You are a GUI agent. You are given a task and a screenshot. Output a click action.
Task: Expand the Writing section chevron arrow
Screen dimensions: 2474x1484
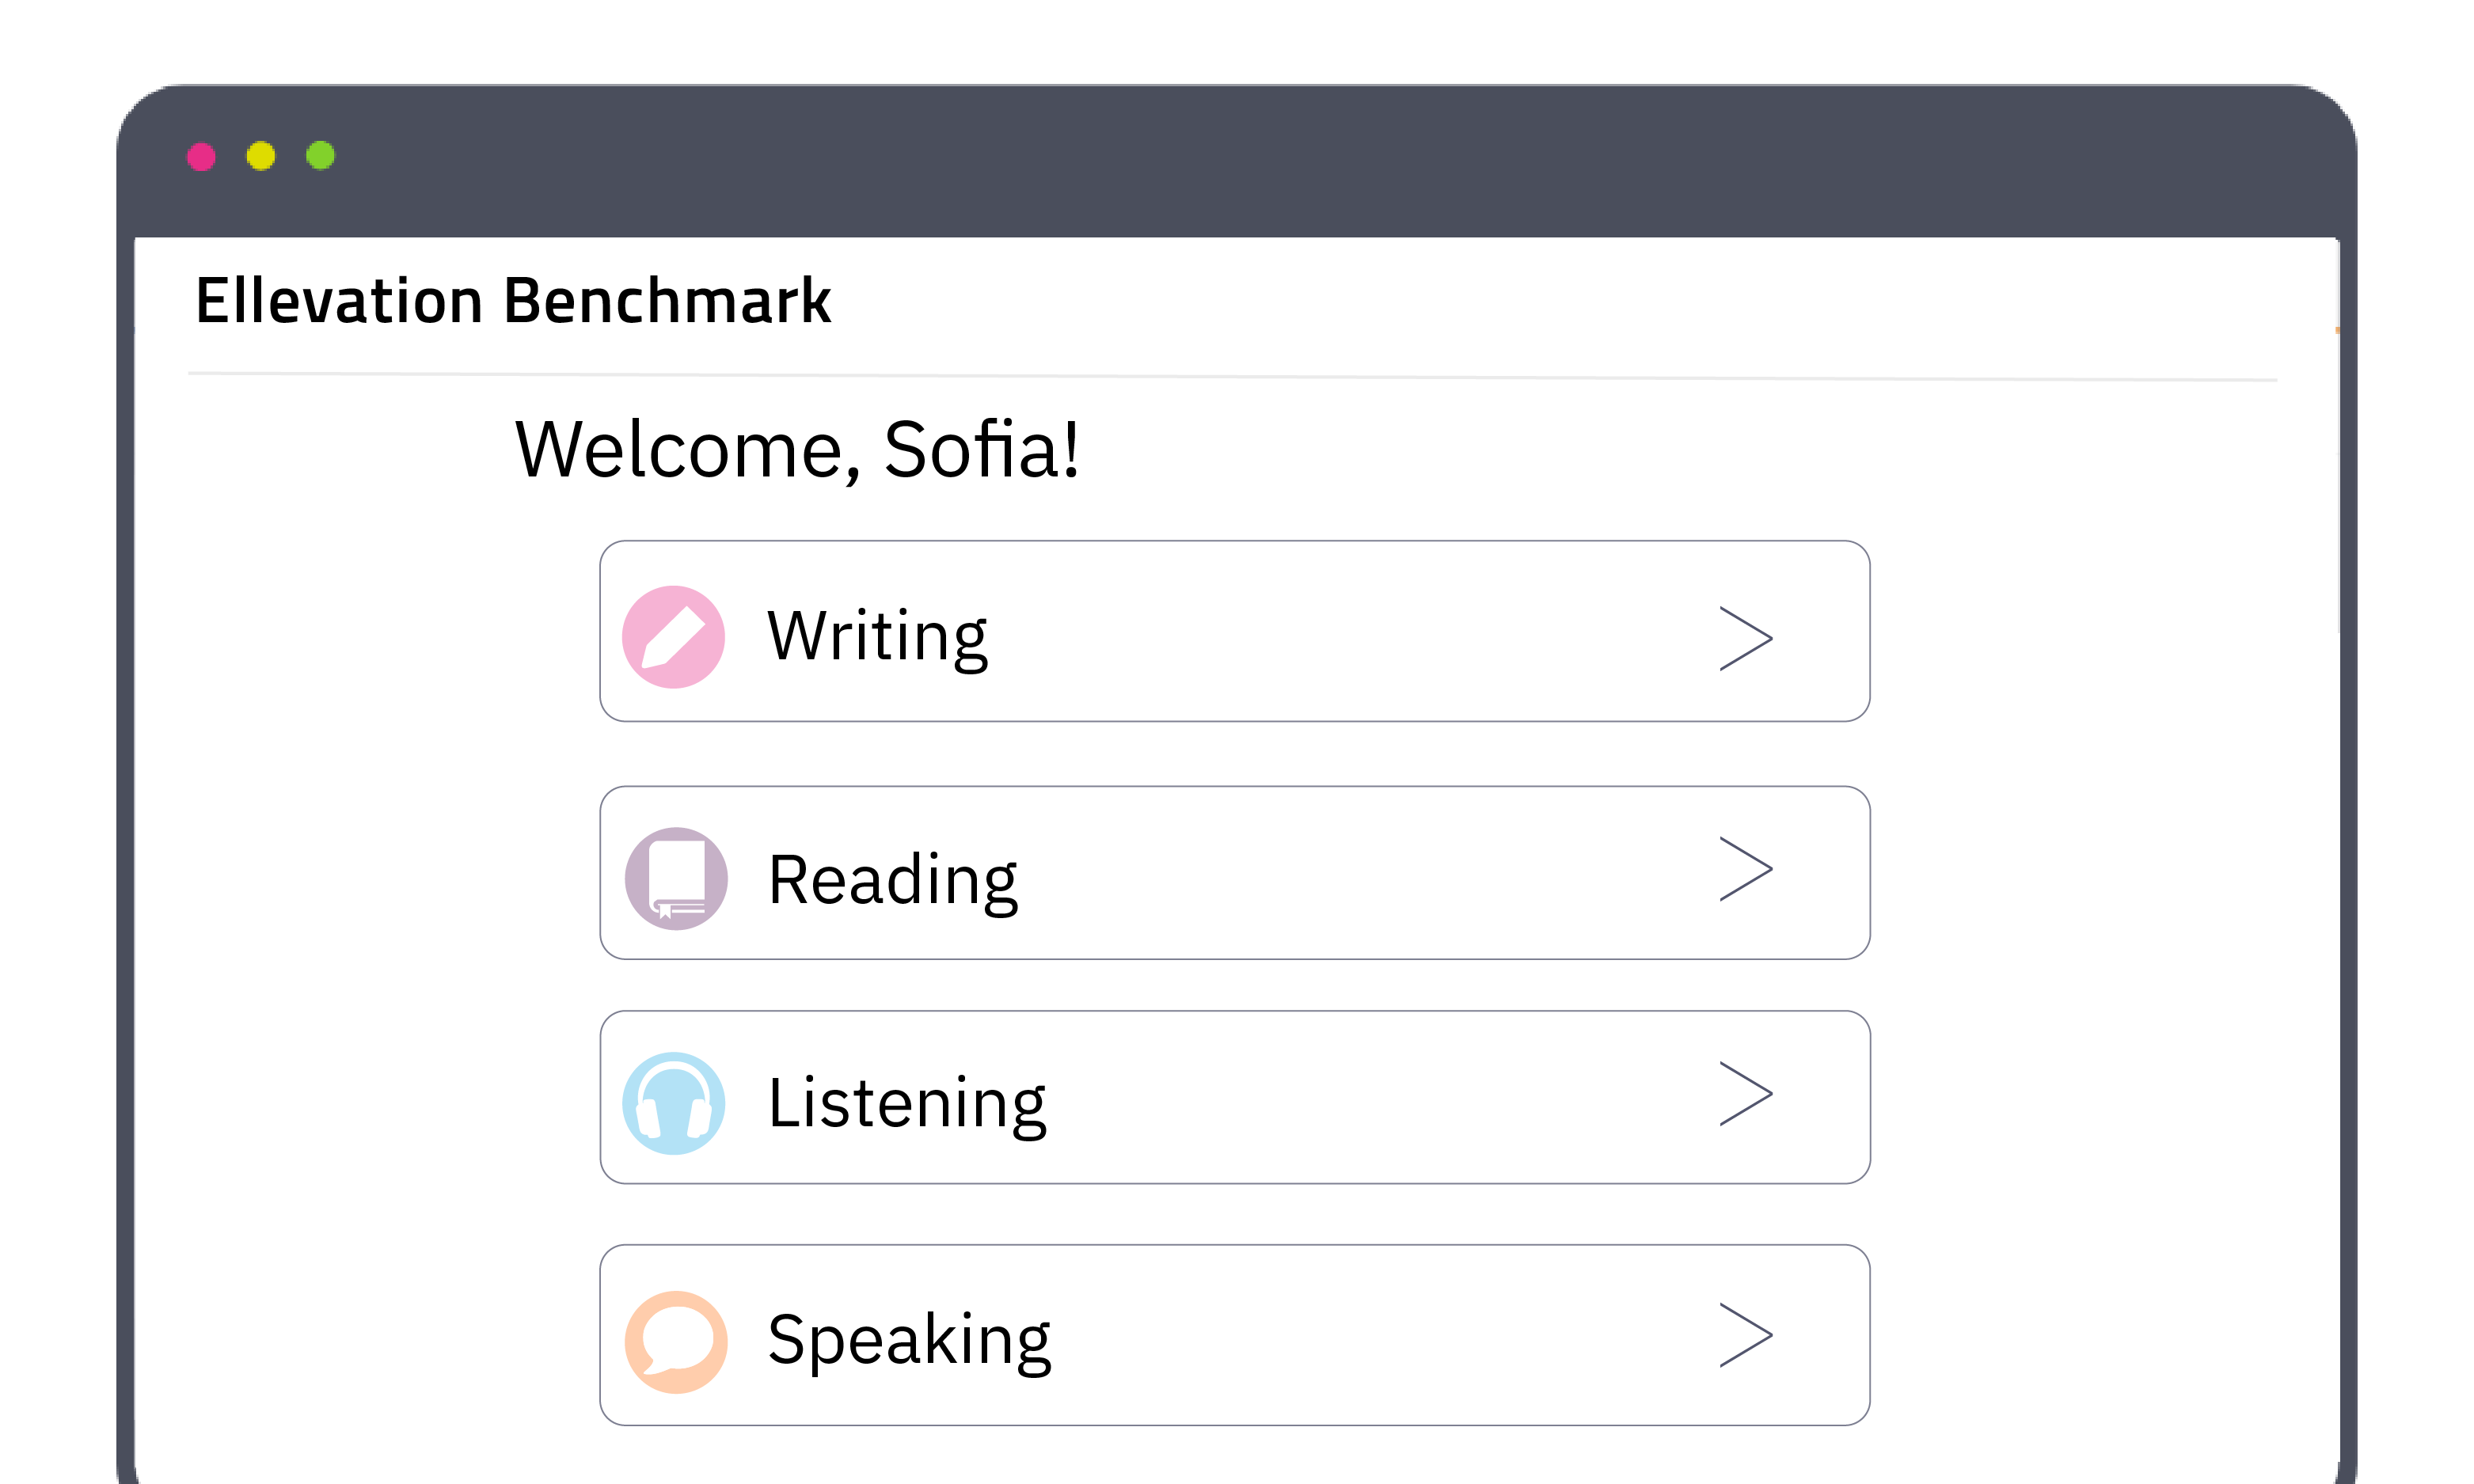tap(1745, 638)
